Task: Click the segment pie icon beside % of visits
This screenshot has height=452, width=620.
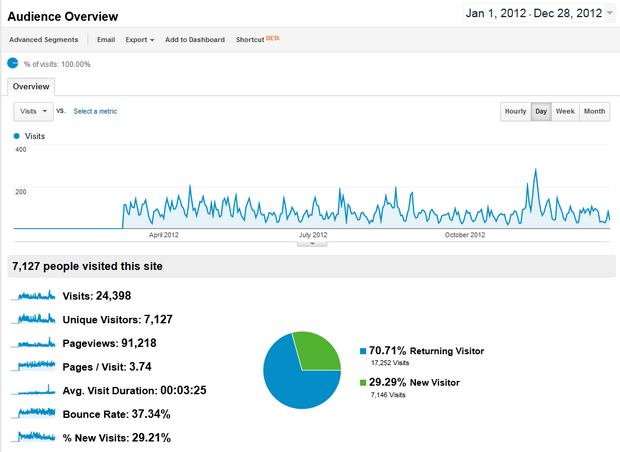Action: pyautogui.click(x=13, y=63)
